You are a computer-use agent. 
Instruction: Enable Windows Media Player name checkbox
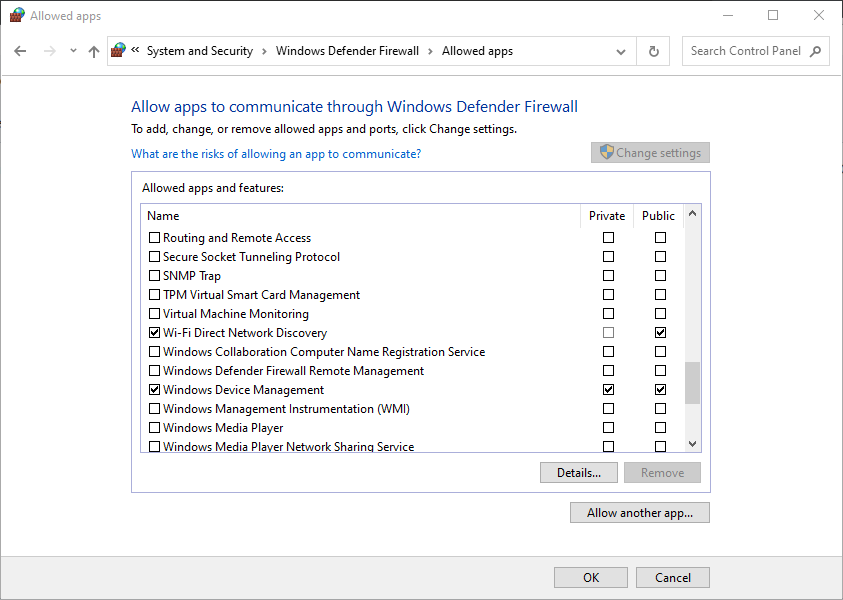[x=154, y=428]
